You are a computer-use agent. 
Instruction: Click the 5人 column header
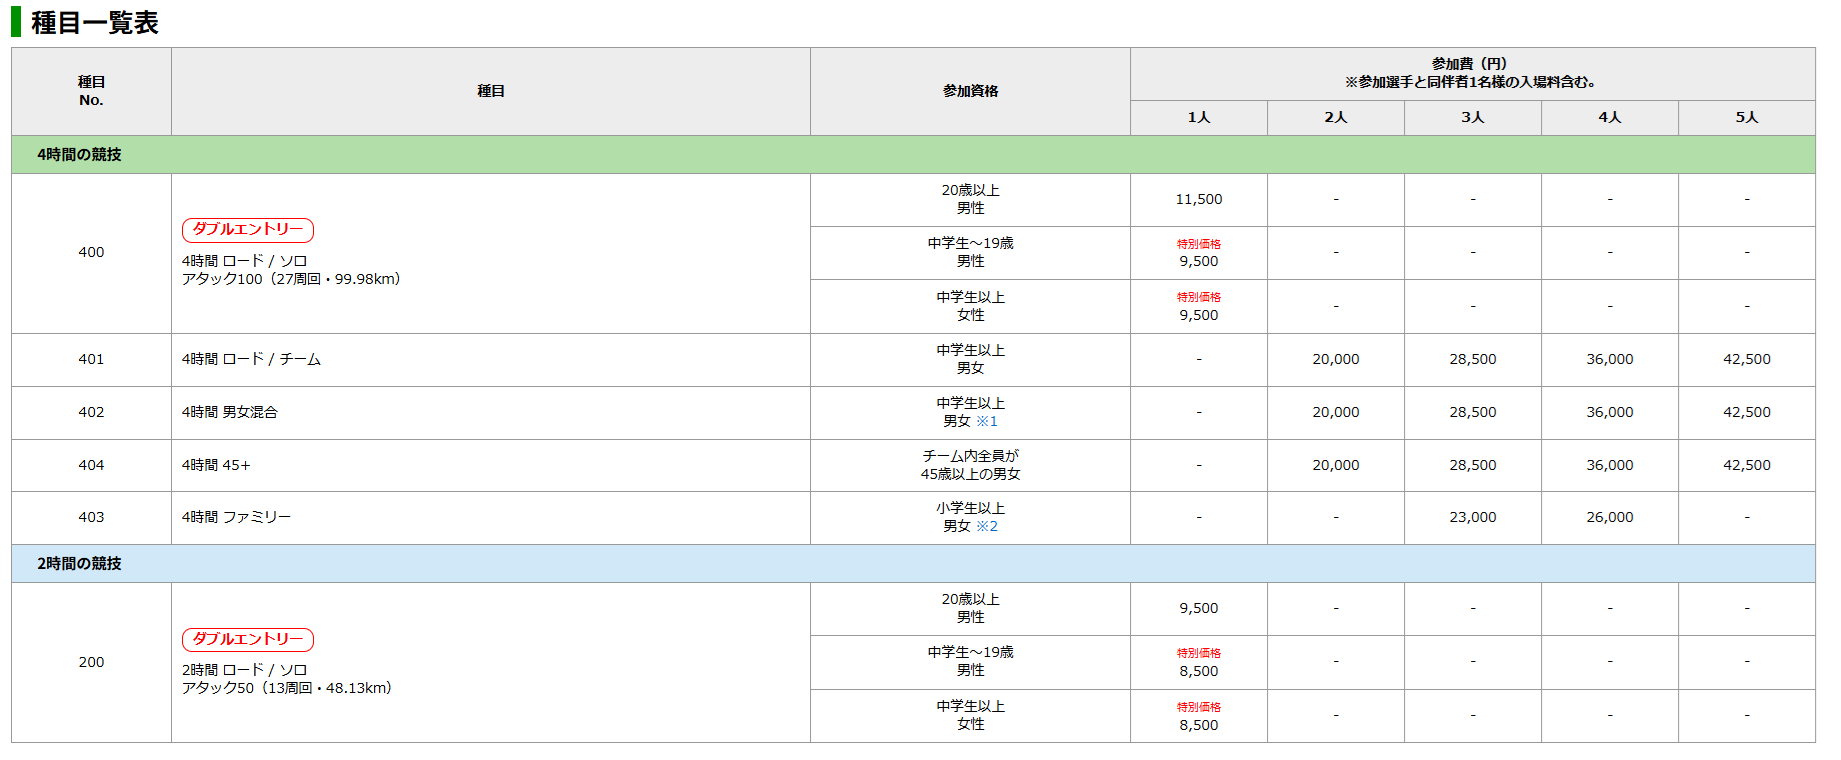coord(1746,117)
